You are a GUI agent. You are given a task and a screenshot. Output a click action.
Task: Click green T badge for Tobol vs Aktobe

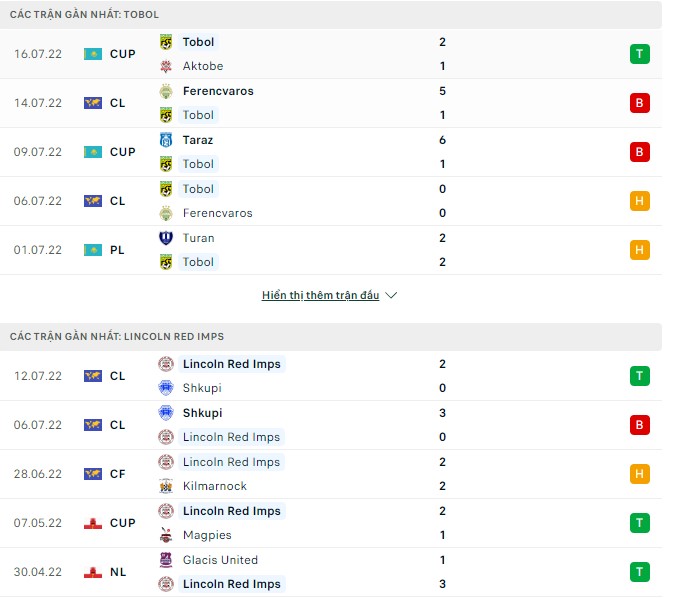tap(640, 54)
